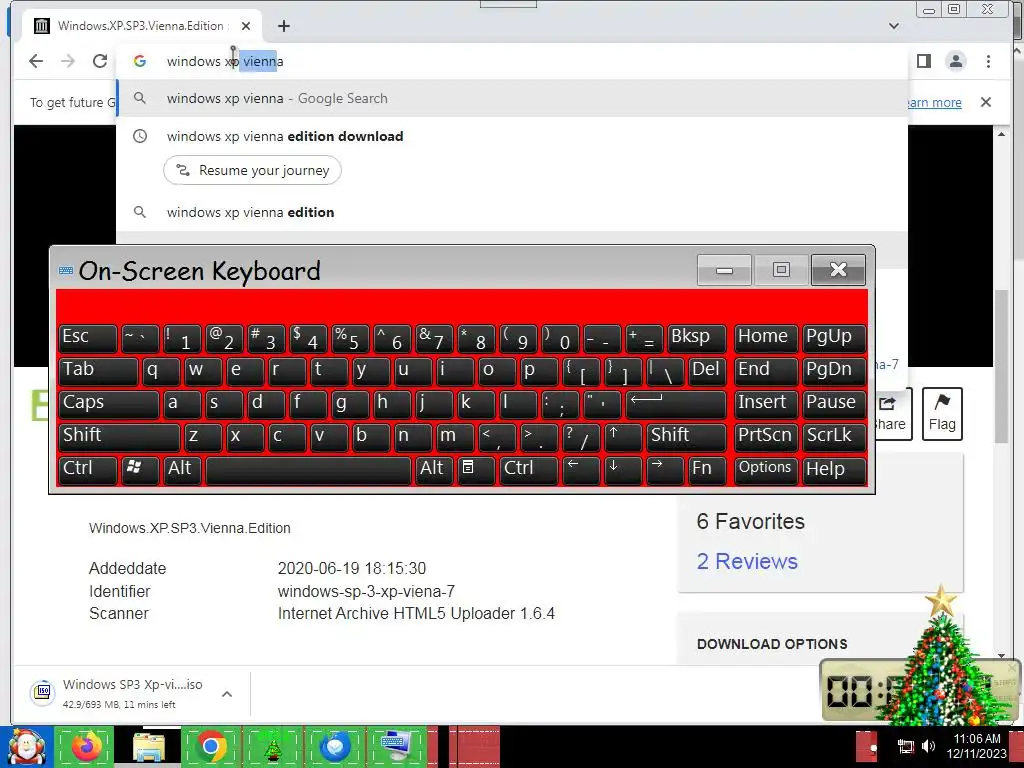Toggle the left Ctrl key on keyboard
Image resolution: width=1024 pixels, height=768 pixels.
[88, 470]
